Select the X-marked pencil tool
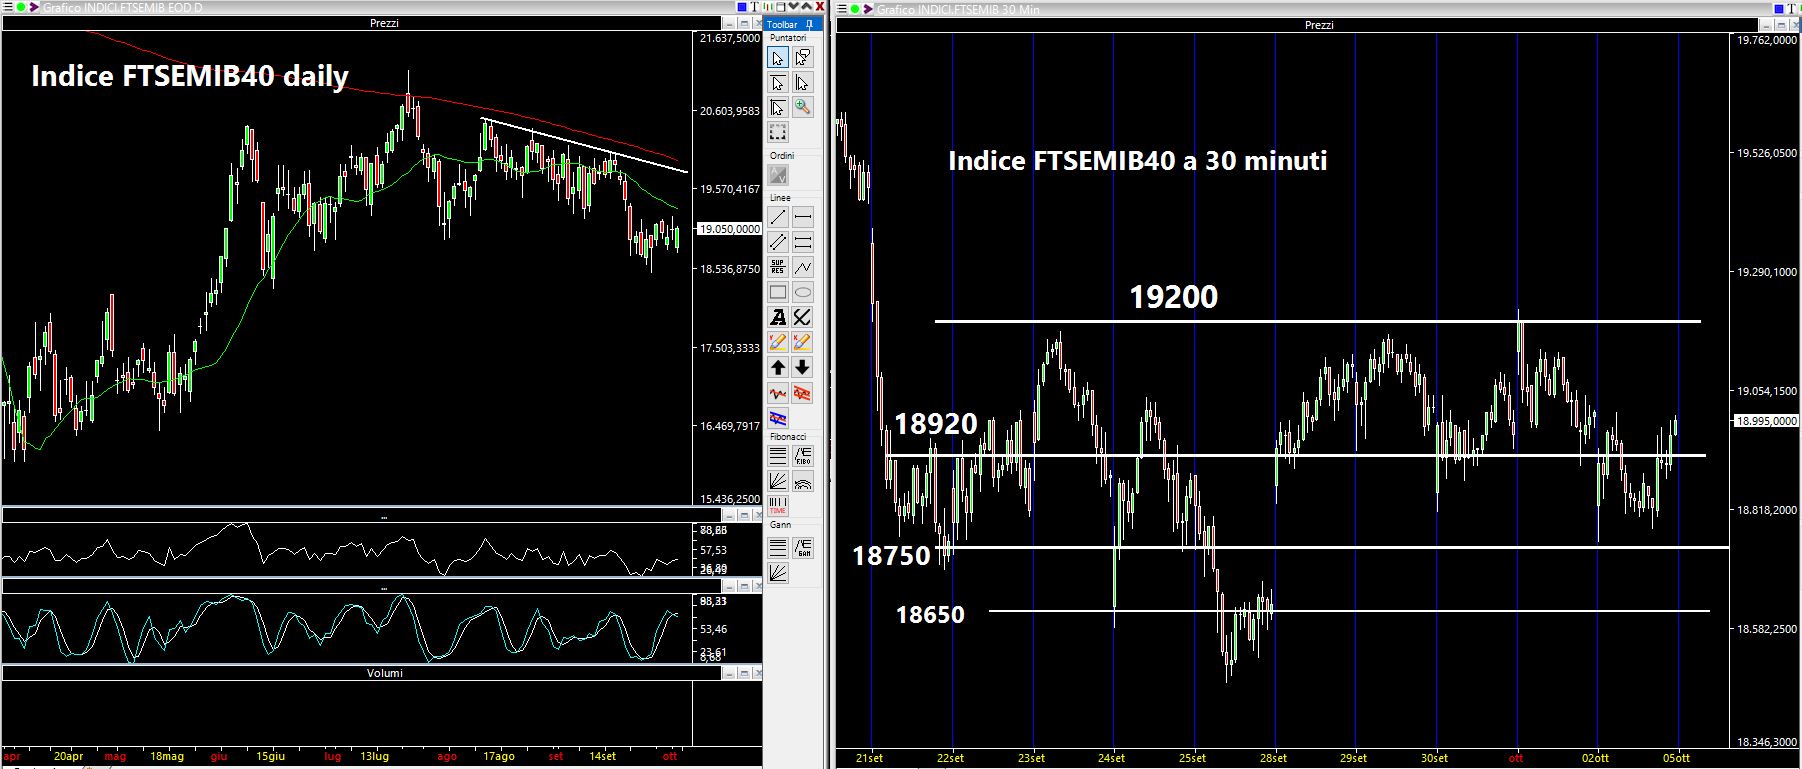1802x769 pixels. point(802,342)
